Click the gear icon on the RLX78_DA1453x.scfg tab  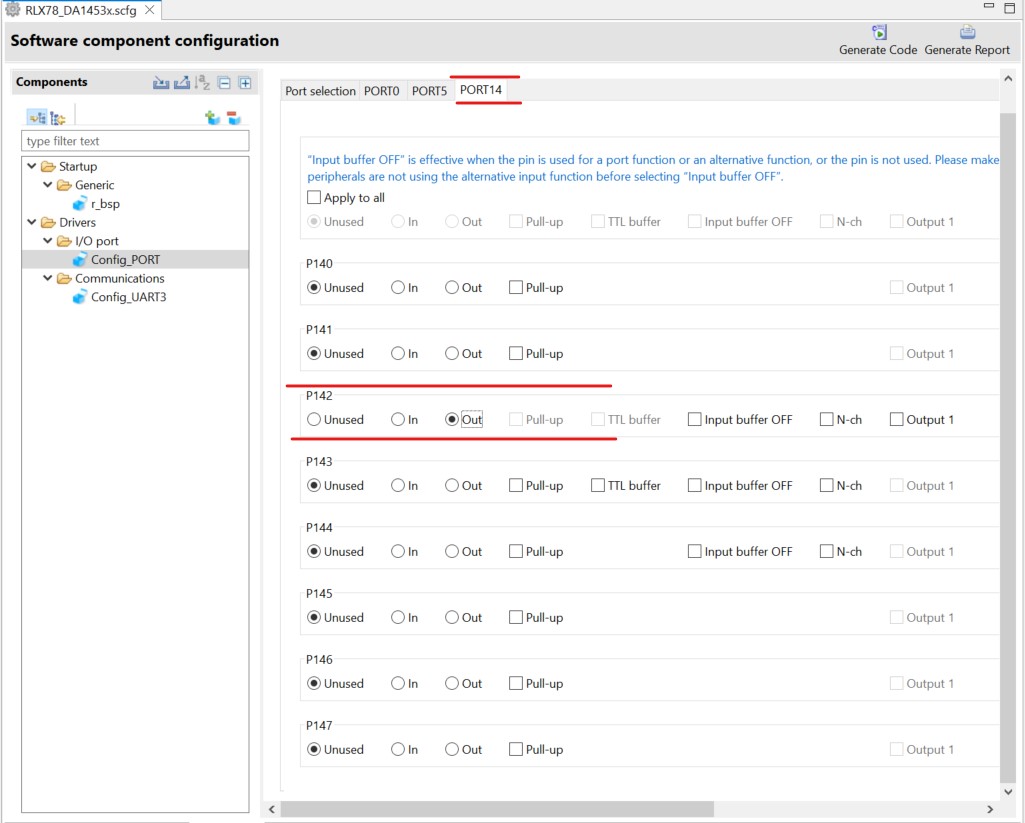[x=12, y=10]
